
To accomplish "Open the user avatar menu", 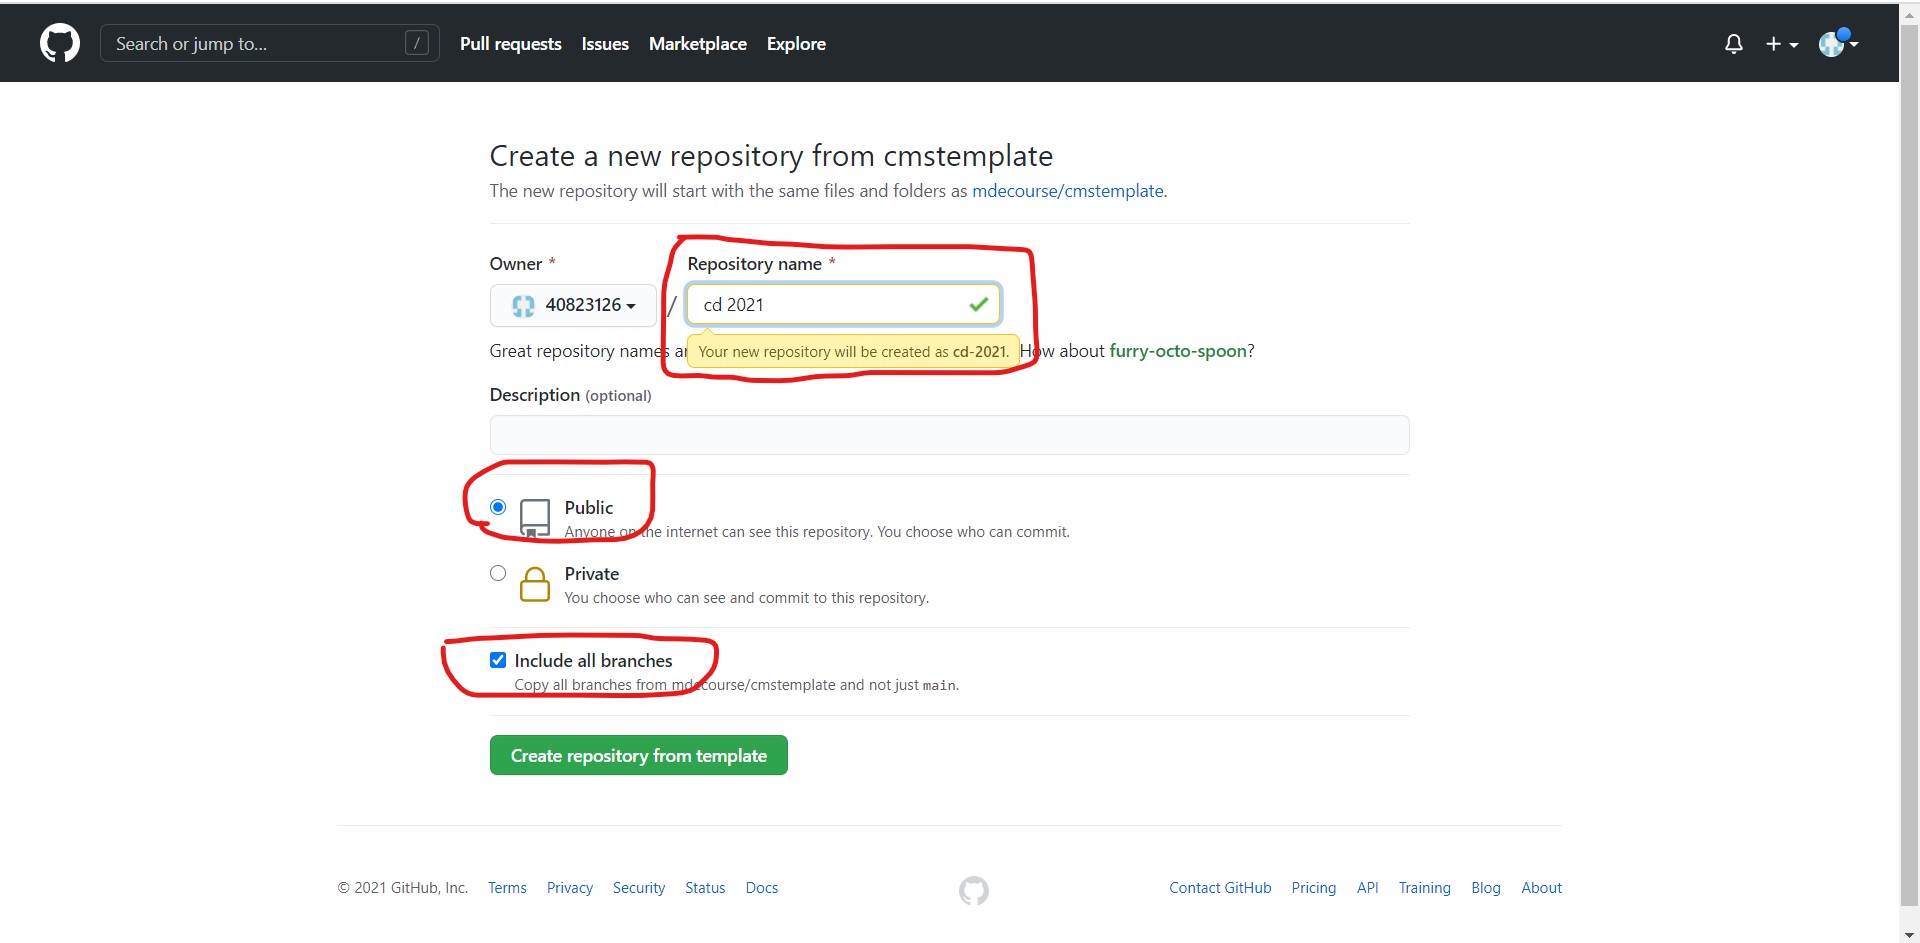I will (x=1838, y=44).
